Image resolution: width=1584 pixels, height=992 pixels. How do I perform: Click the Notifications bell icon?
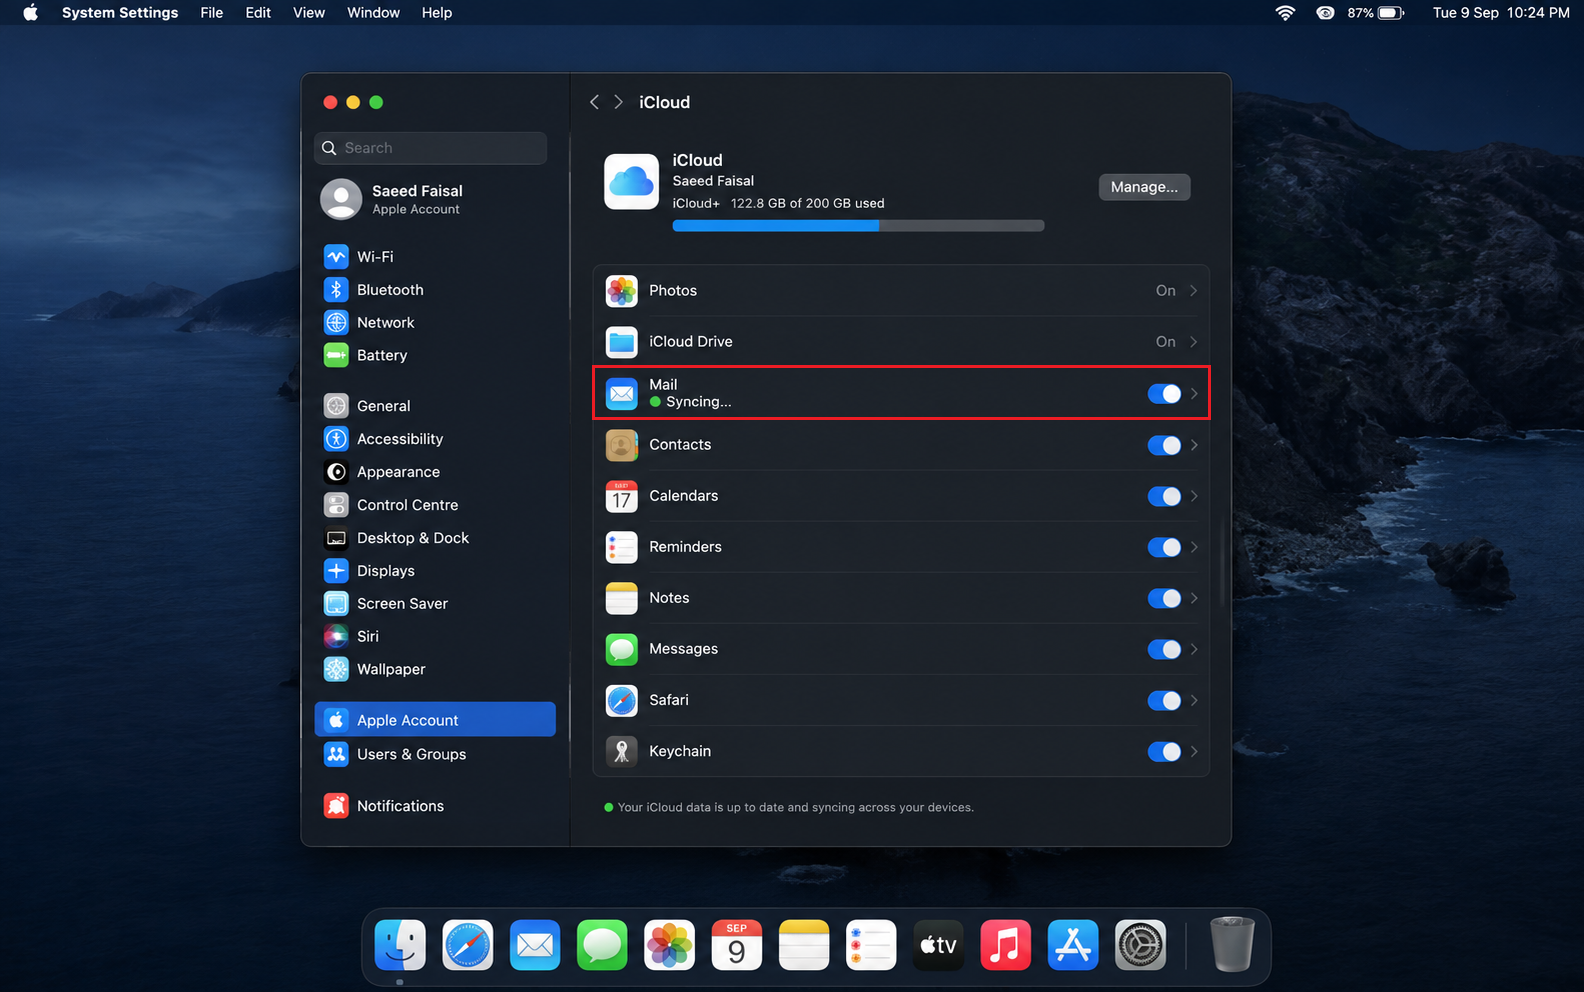(x=336, y=806)
